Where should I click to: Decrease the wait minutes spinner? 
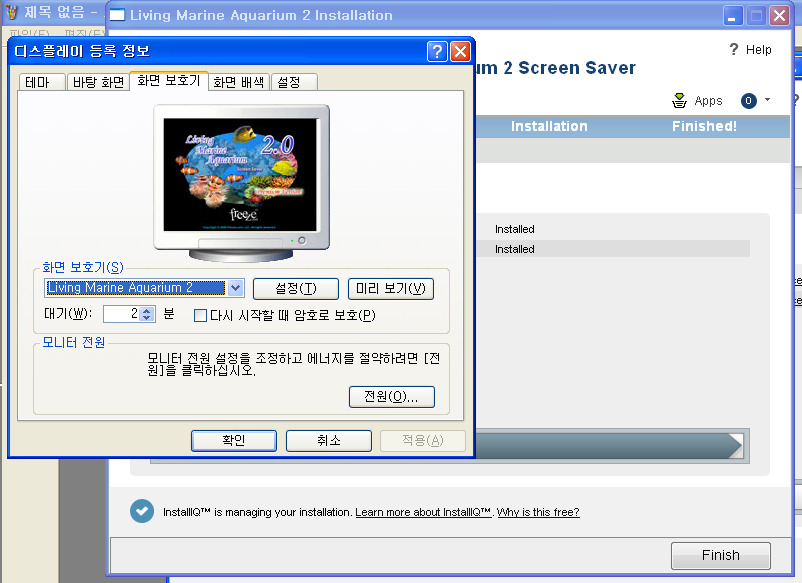point(147,317)
